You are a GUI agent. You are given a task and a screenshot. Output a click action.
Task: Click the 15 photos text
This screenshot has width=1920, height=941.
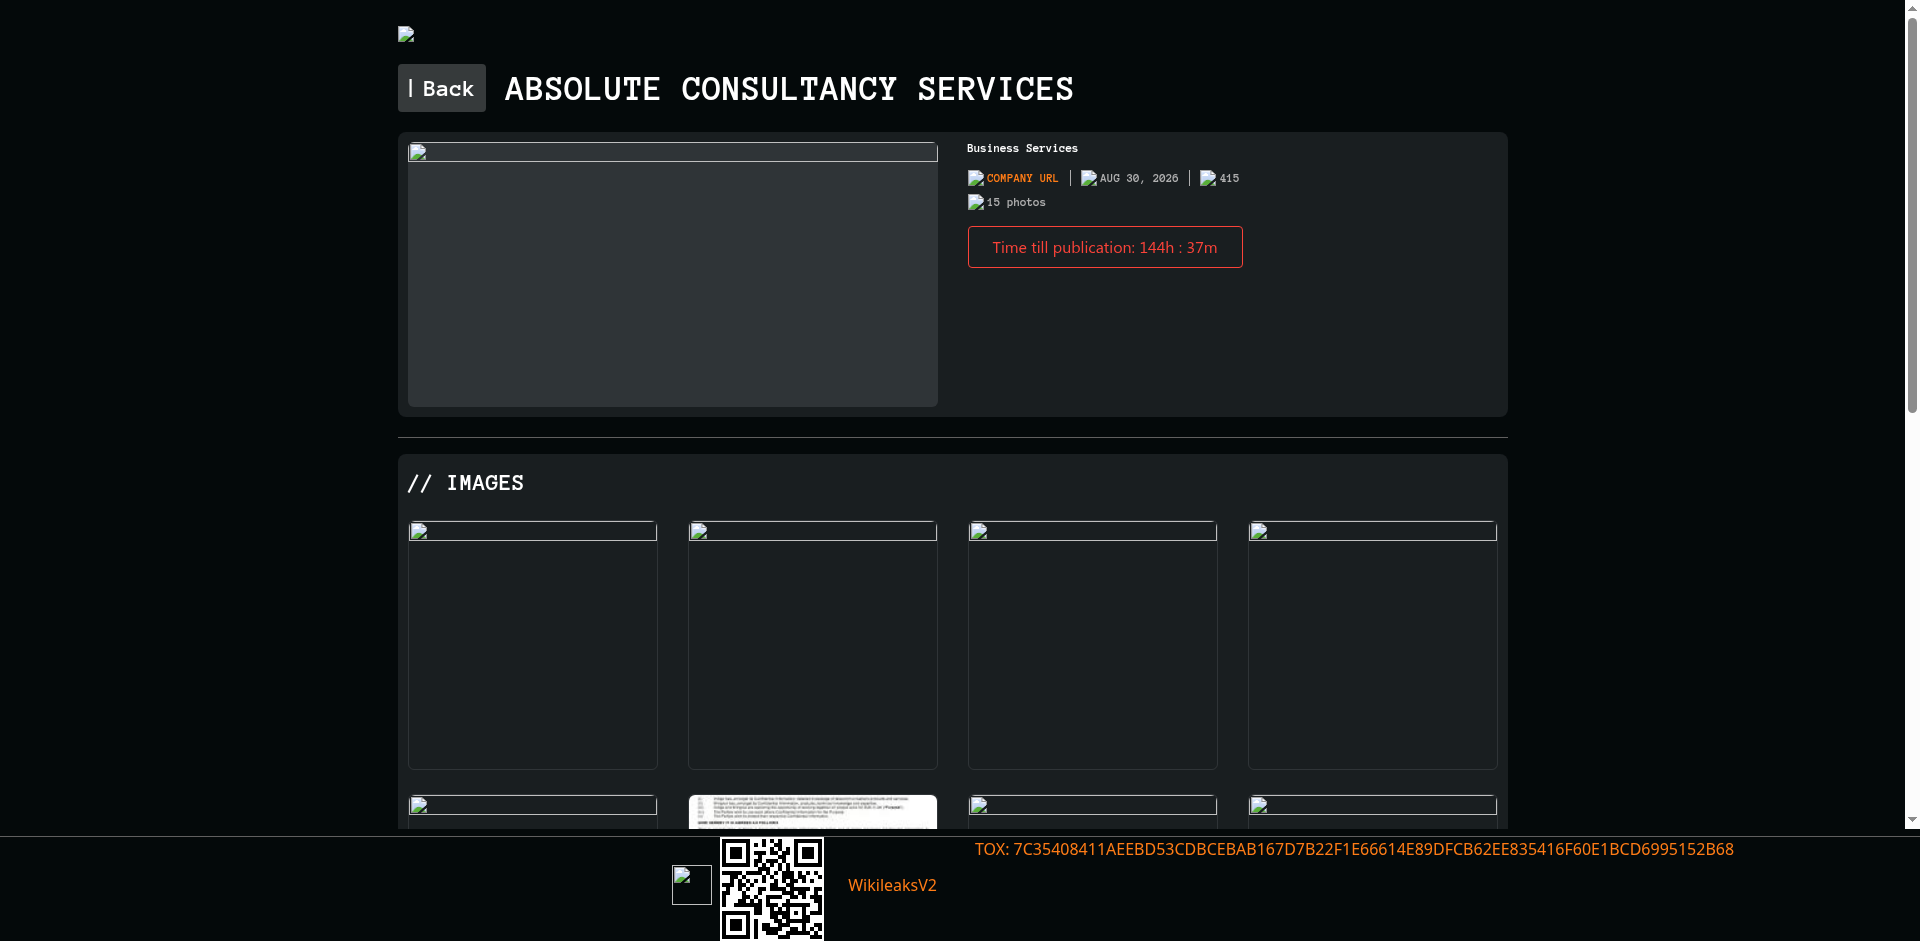point(1016,202)
